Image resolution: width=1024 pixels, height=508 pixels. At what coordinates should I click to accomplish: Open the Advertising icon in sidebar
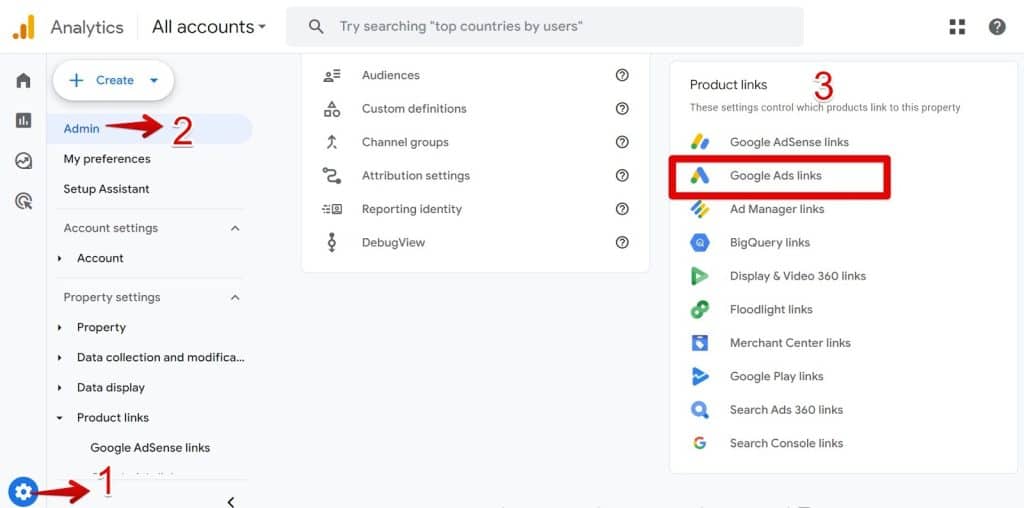tap(24, 201)
